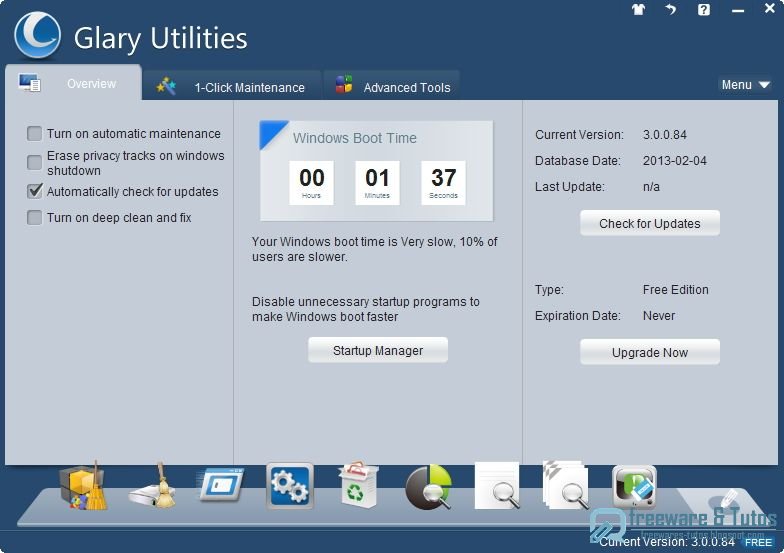Click the 00 Hours boot time box
Image resolution: width=784 pixels, height=553 pixels.
click(x=312, y=182)
